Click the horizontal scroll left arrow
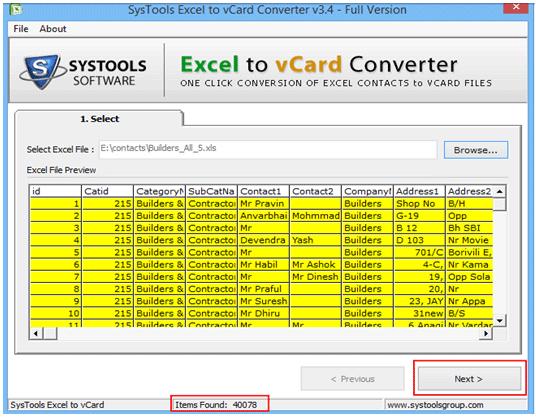536x417 pixels. point(36,333)
